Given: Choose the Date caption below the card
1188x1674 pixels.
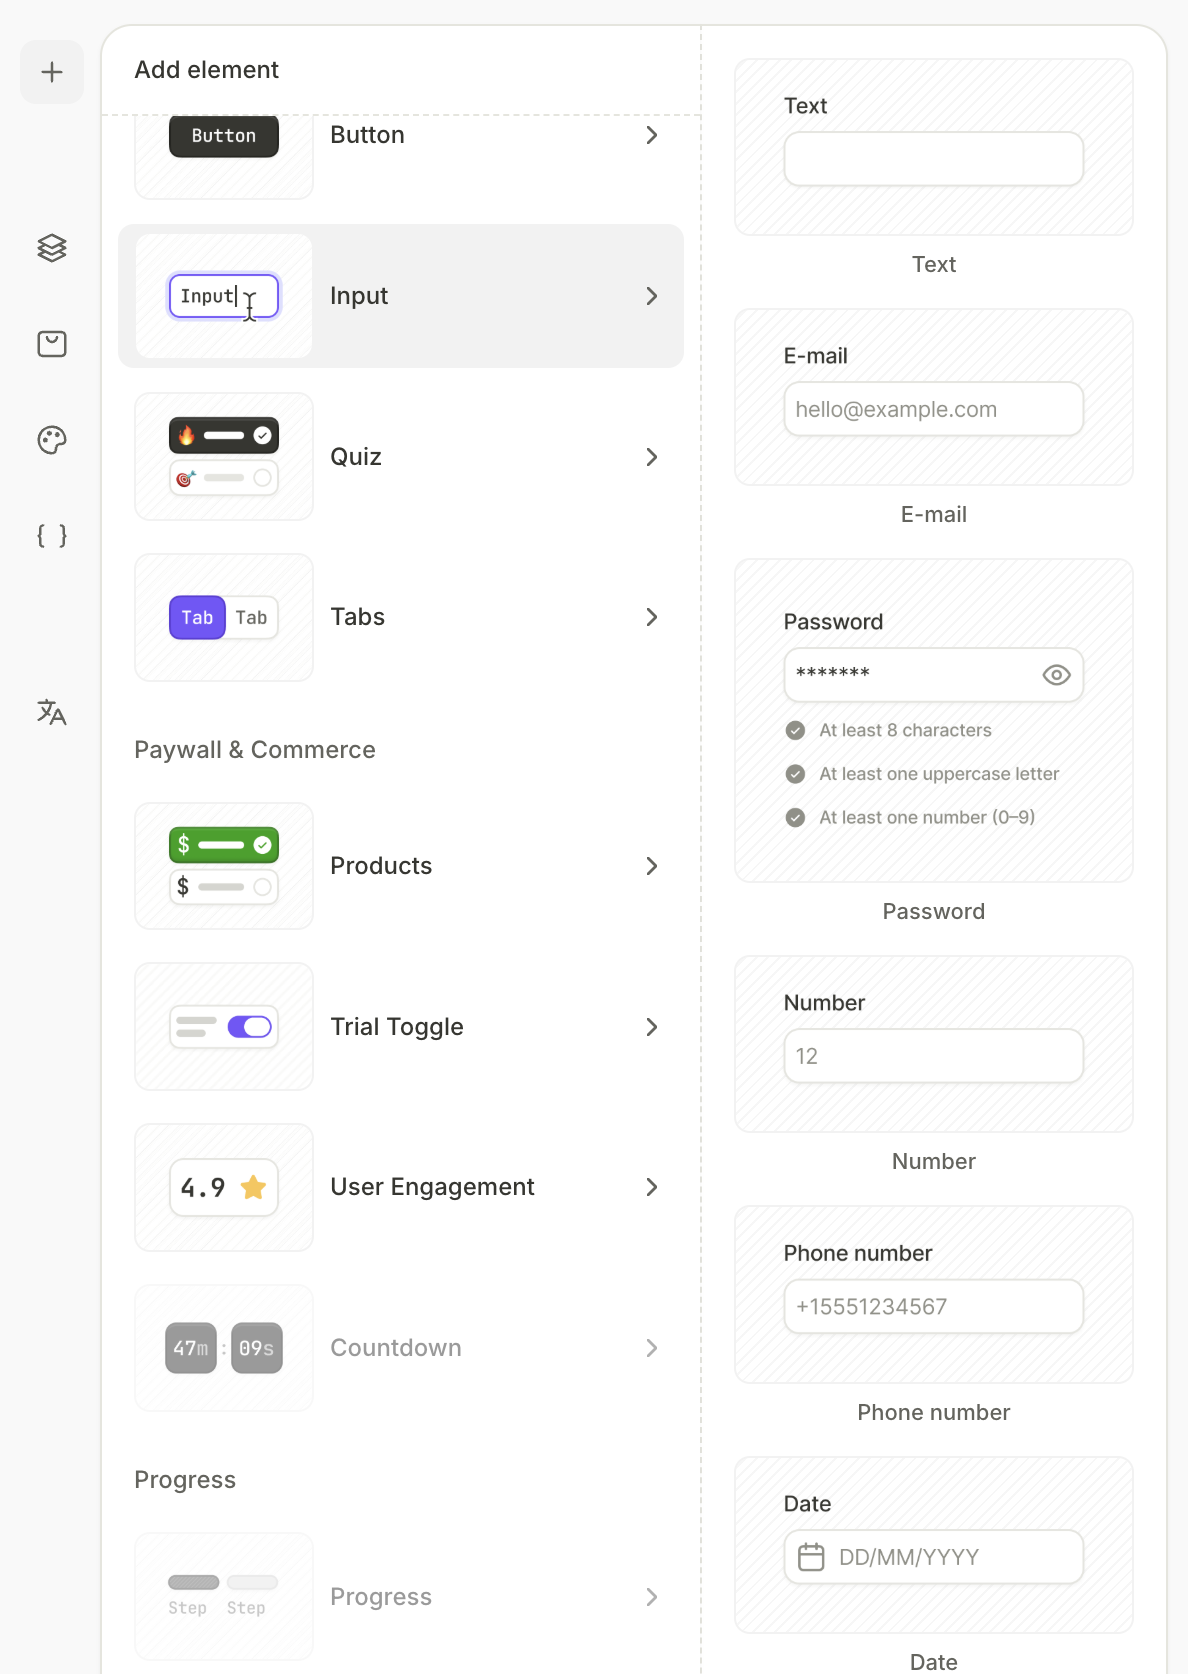Looking at the screenshot, I should [x=934, y=1662].
